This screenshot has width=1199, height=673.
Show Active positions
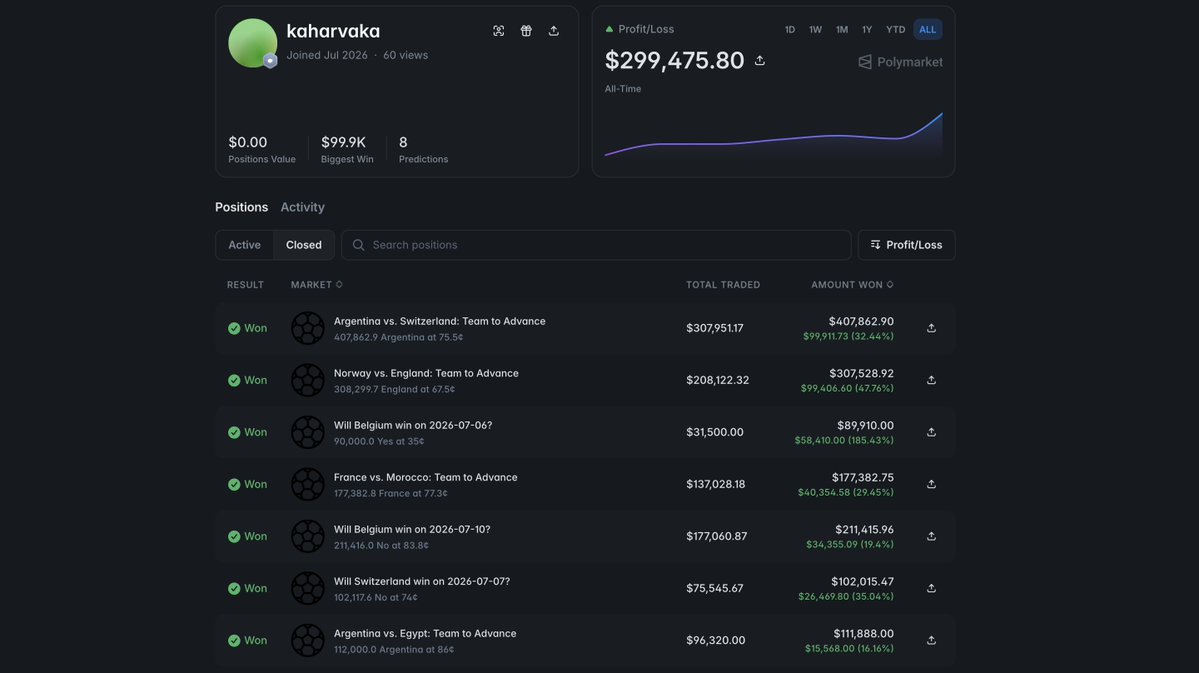pyautogui.click(x=245, y=245)
